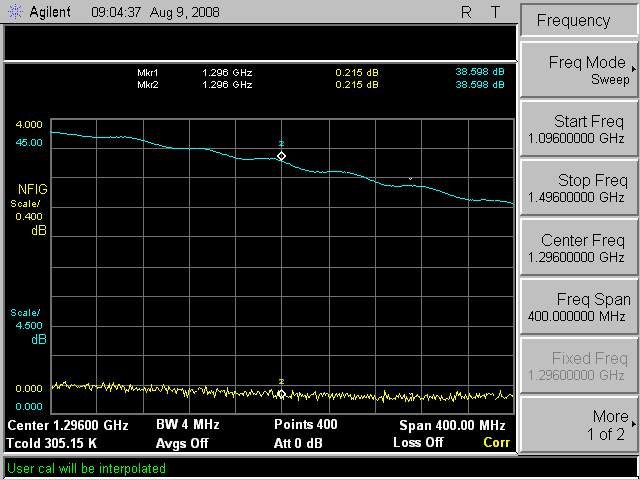The height and width of the screenshot is (480, 640).
Task: Select the Start Freq softkey
Action: [579, 129]
